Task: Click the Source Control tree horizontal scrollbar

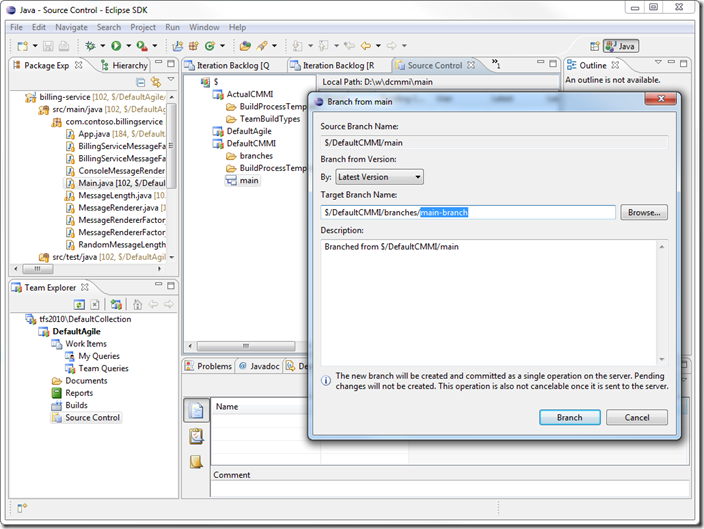Action: click(246, 346)
